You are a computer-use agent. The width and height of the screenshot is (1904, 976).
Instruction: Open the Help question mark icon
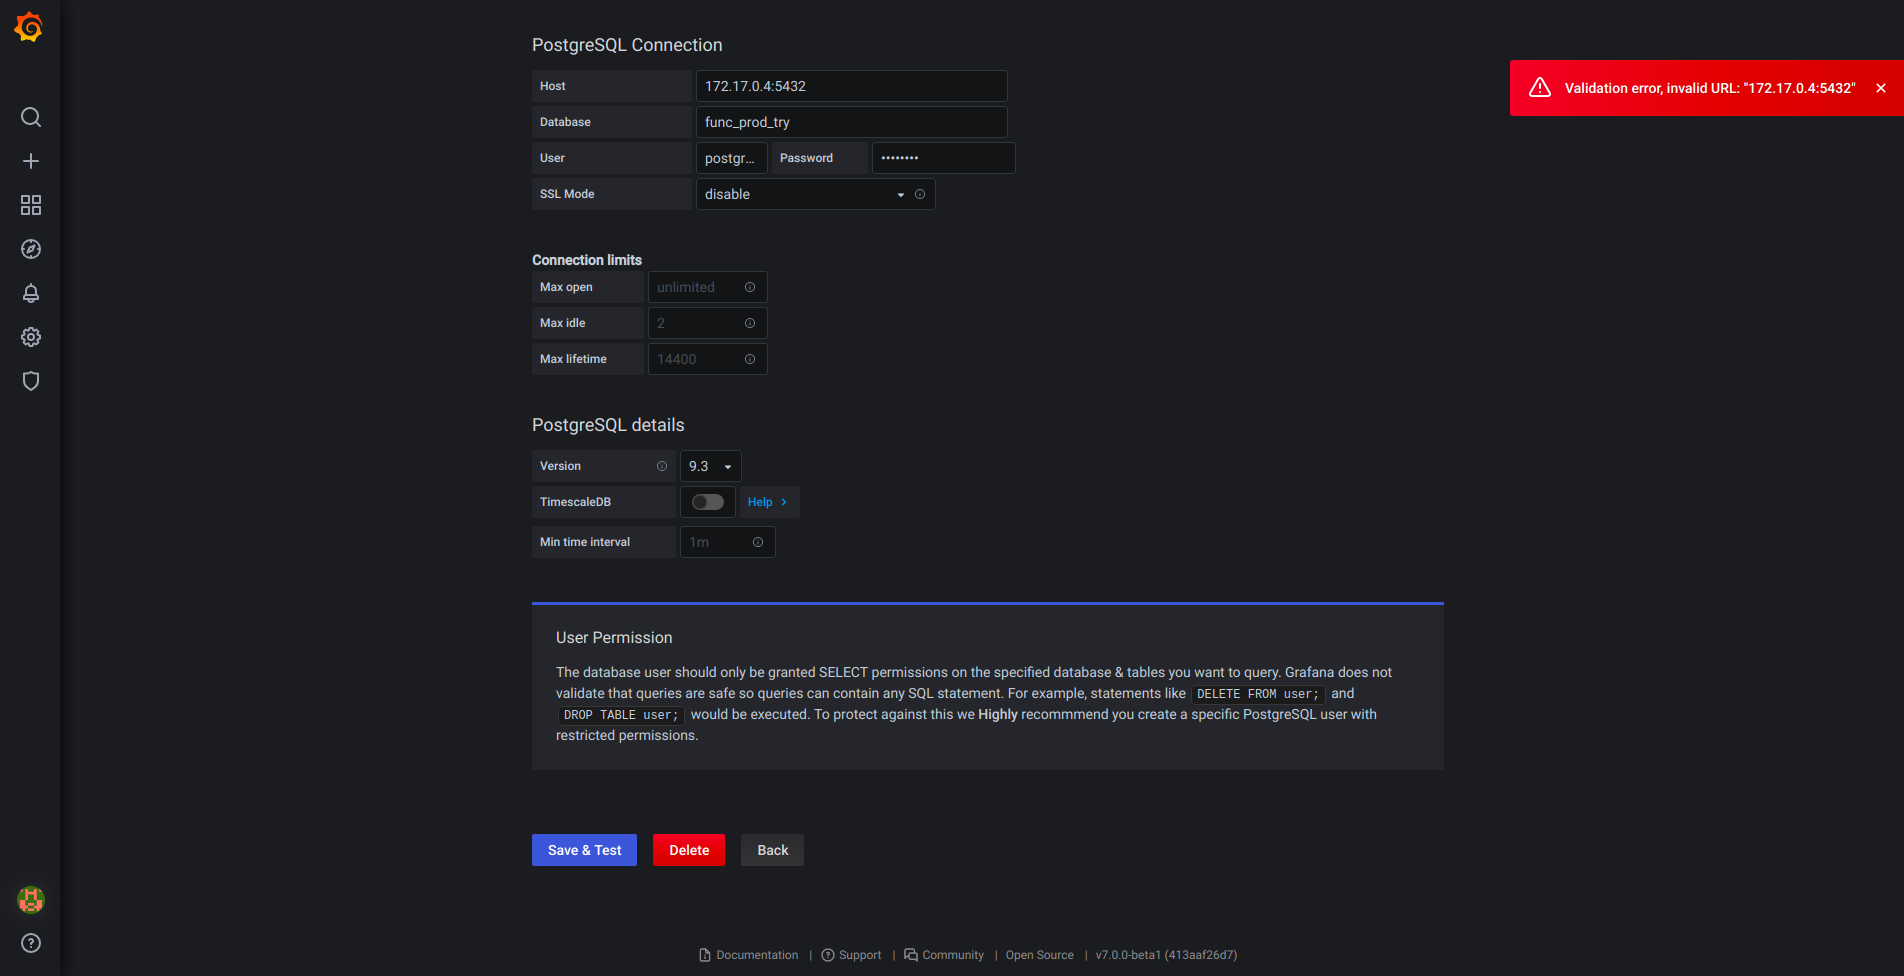tap(31, 943)
